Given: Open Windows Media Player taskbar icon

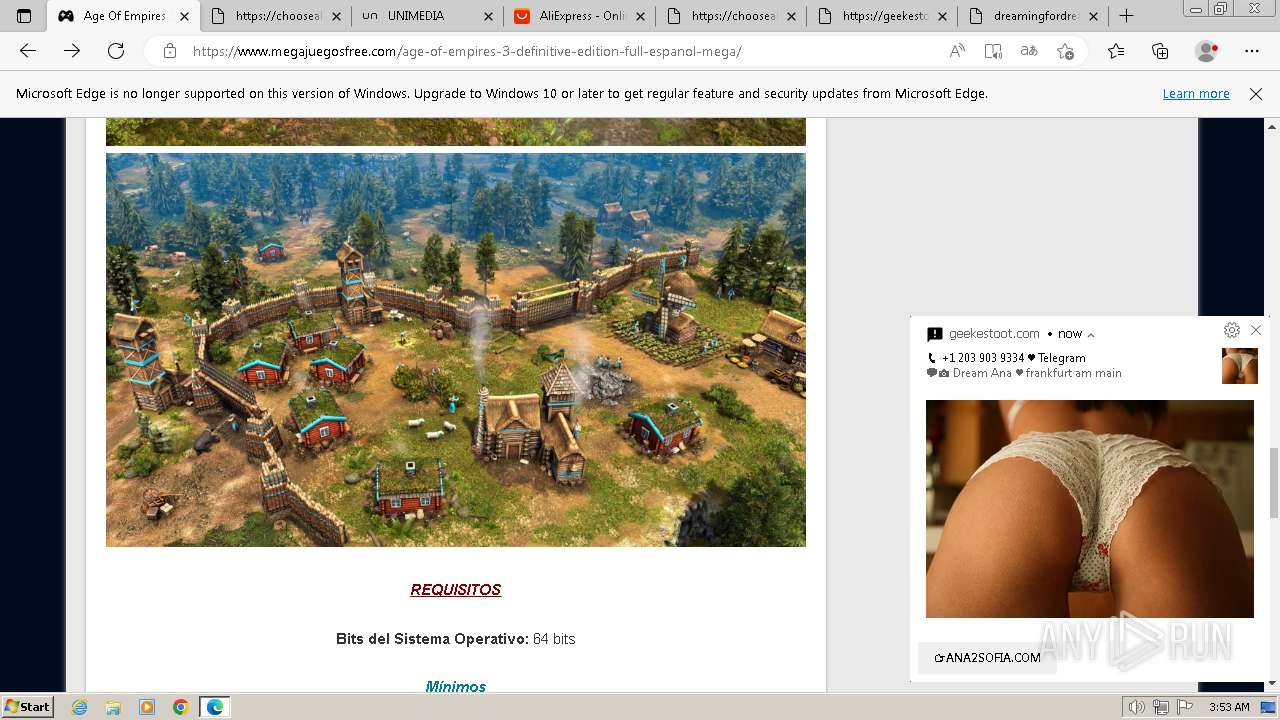Looking at the screenshot, I should [x=147, y=707].
